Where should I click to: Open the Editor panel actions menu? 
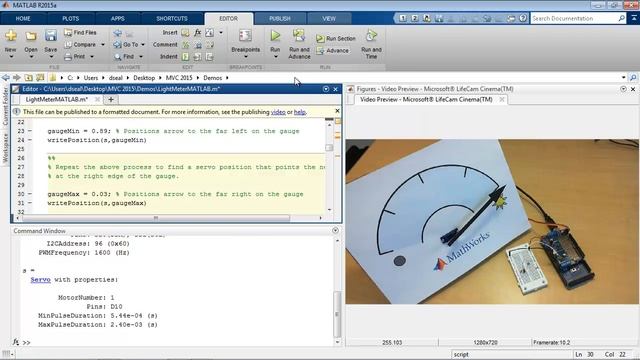point(326,89)
